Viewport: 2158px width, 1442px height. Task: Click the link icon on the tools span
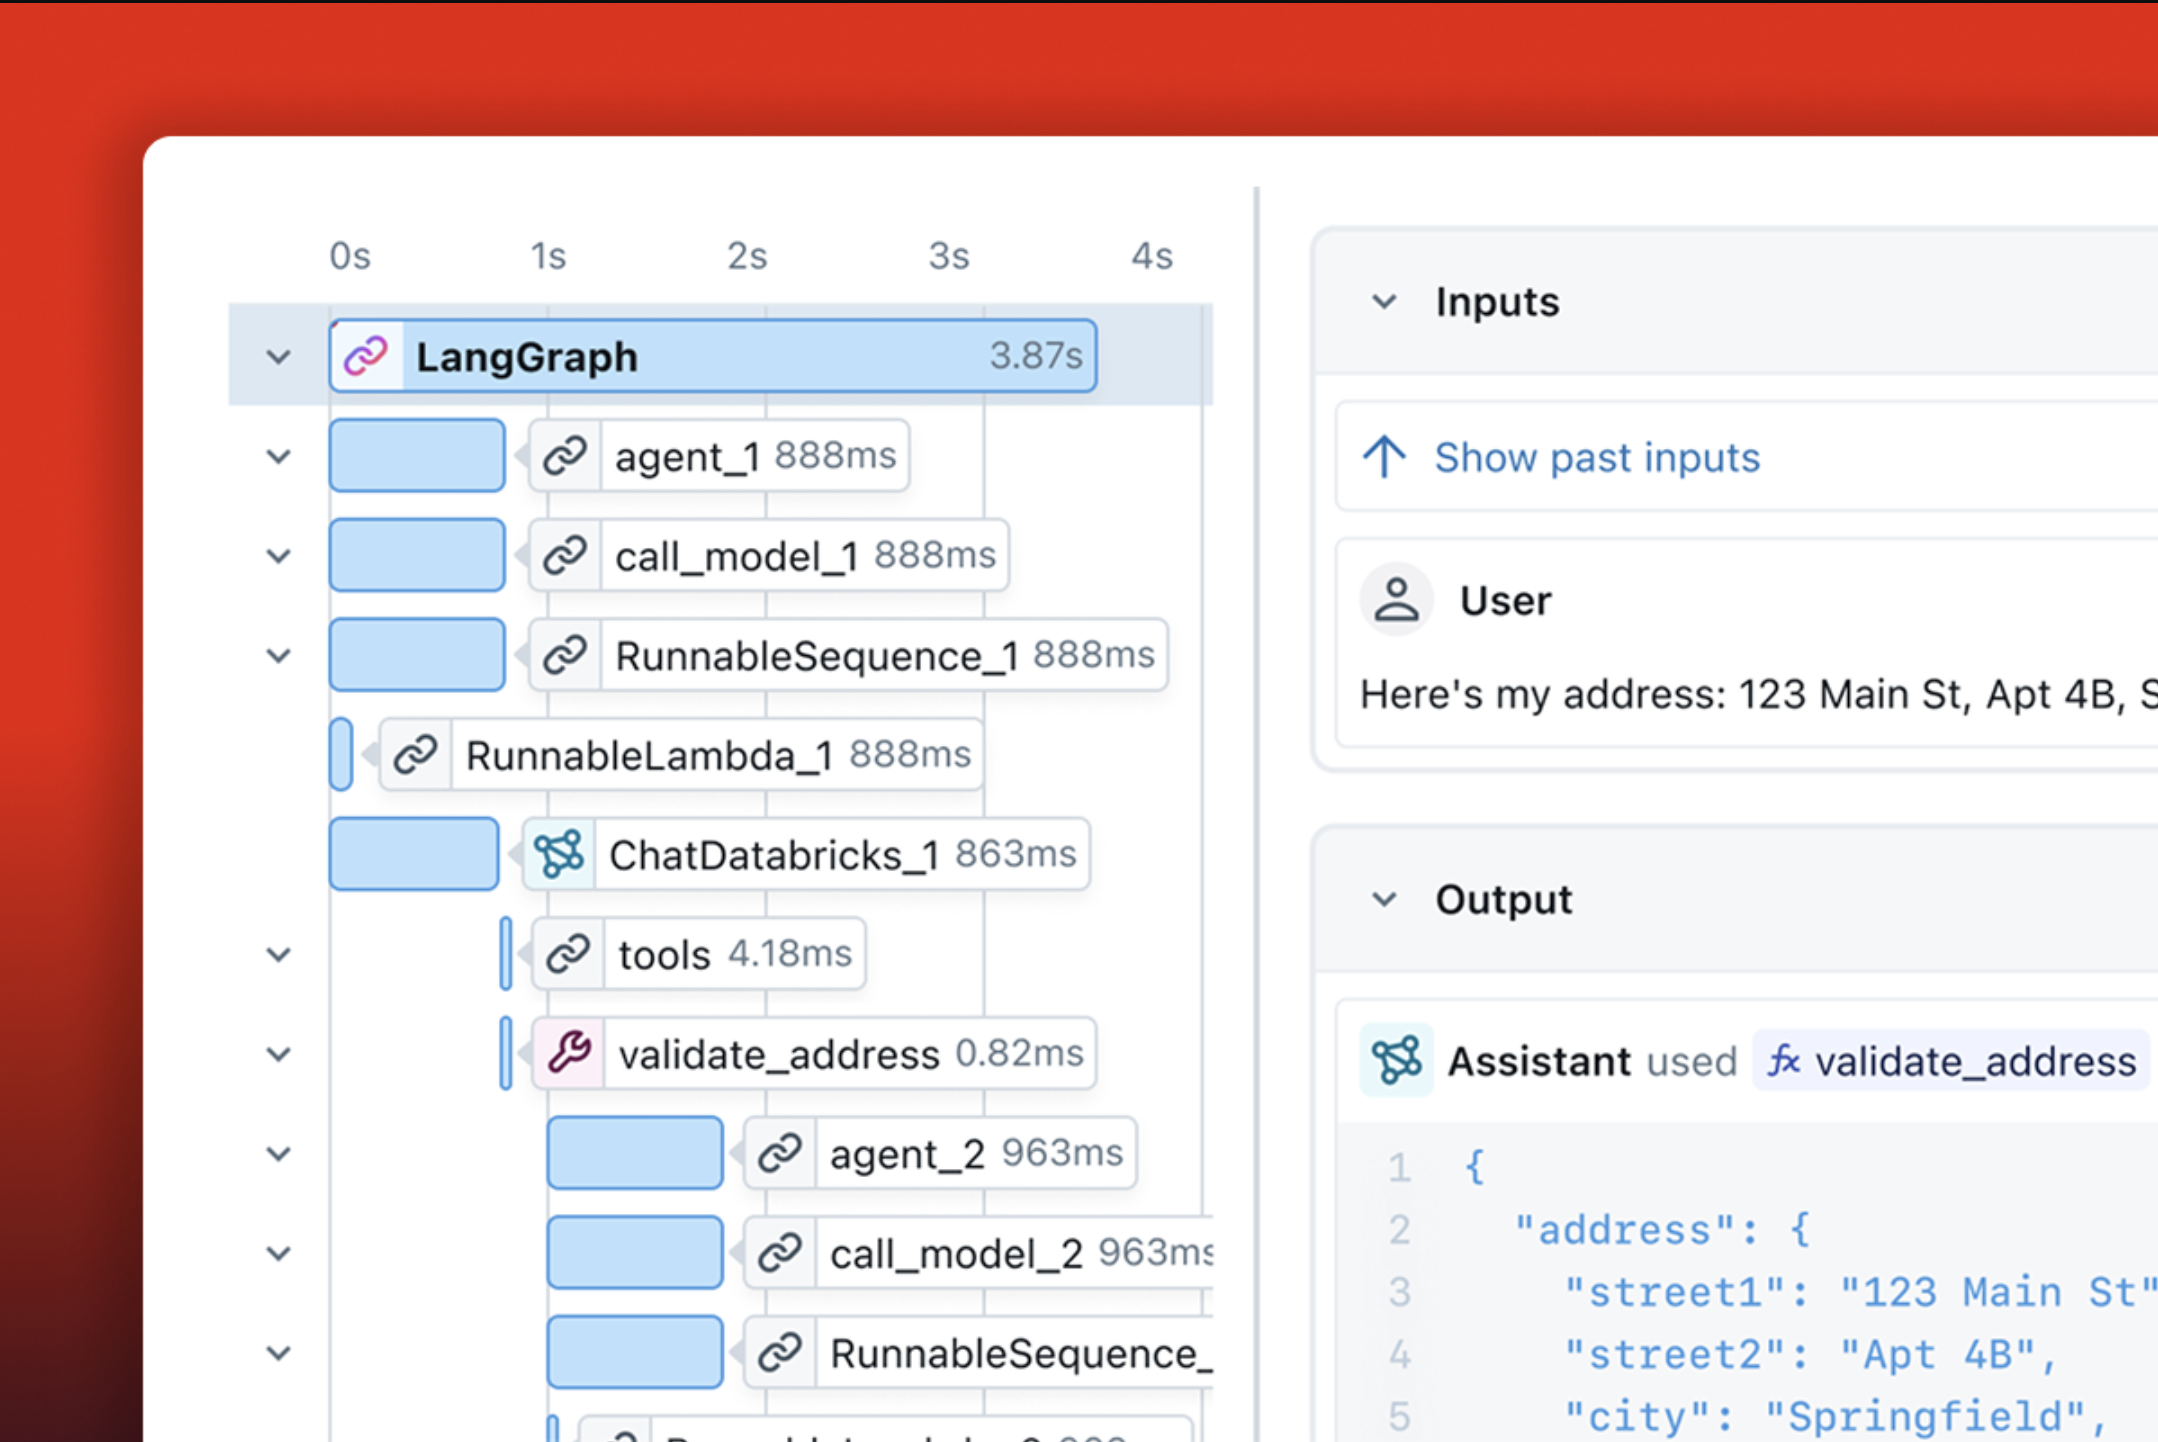pos(566,953)
